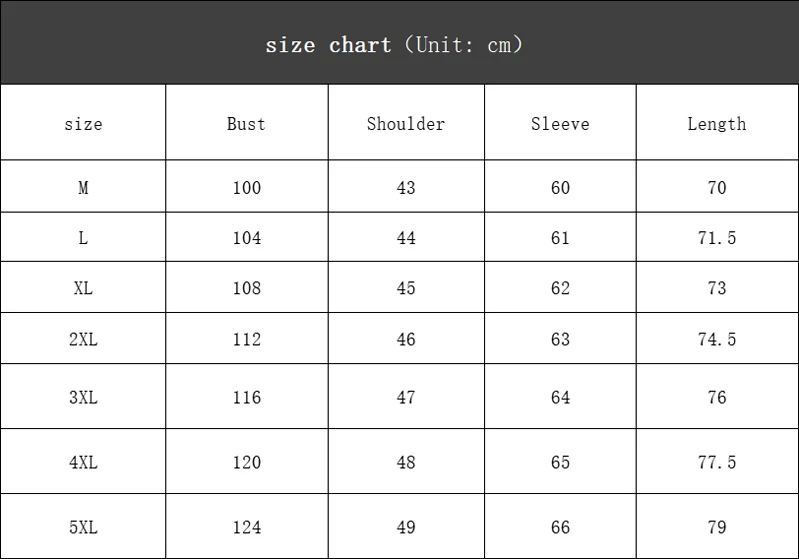Select the Bust column header
Viewport: 799px width, 559px height.
coord(246,124)
